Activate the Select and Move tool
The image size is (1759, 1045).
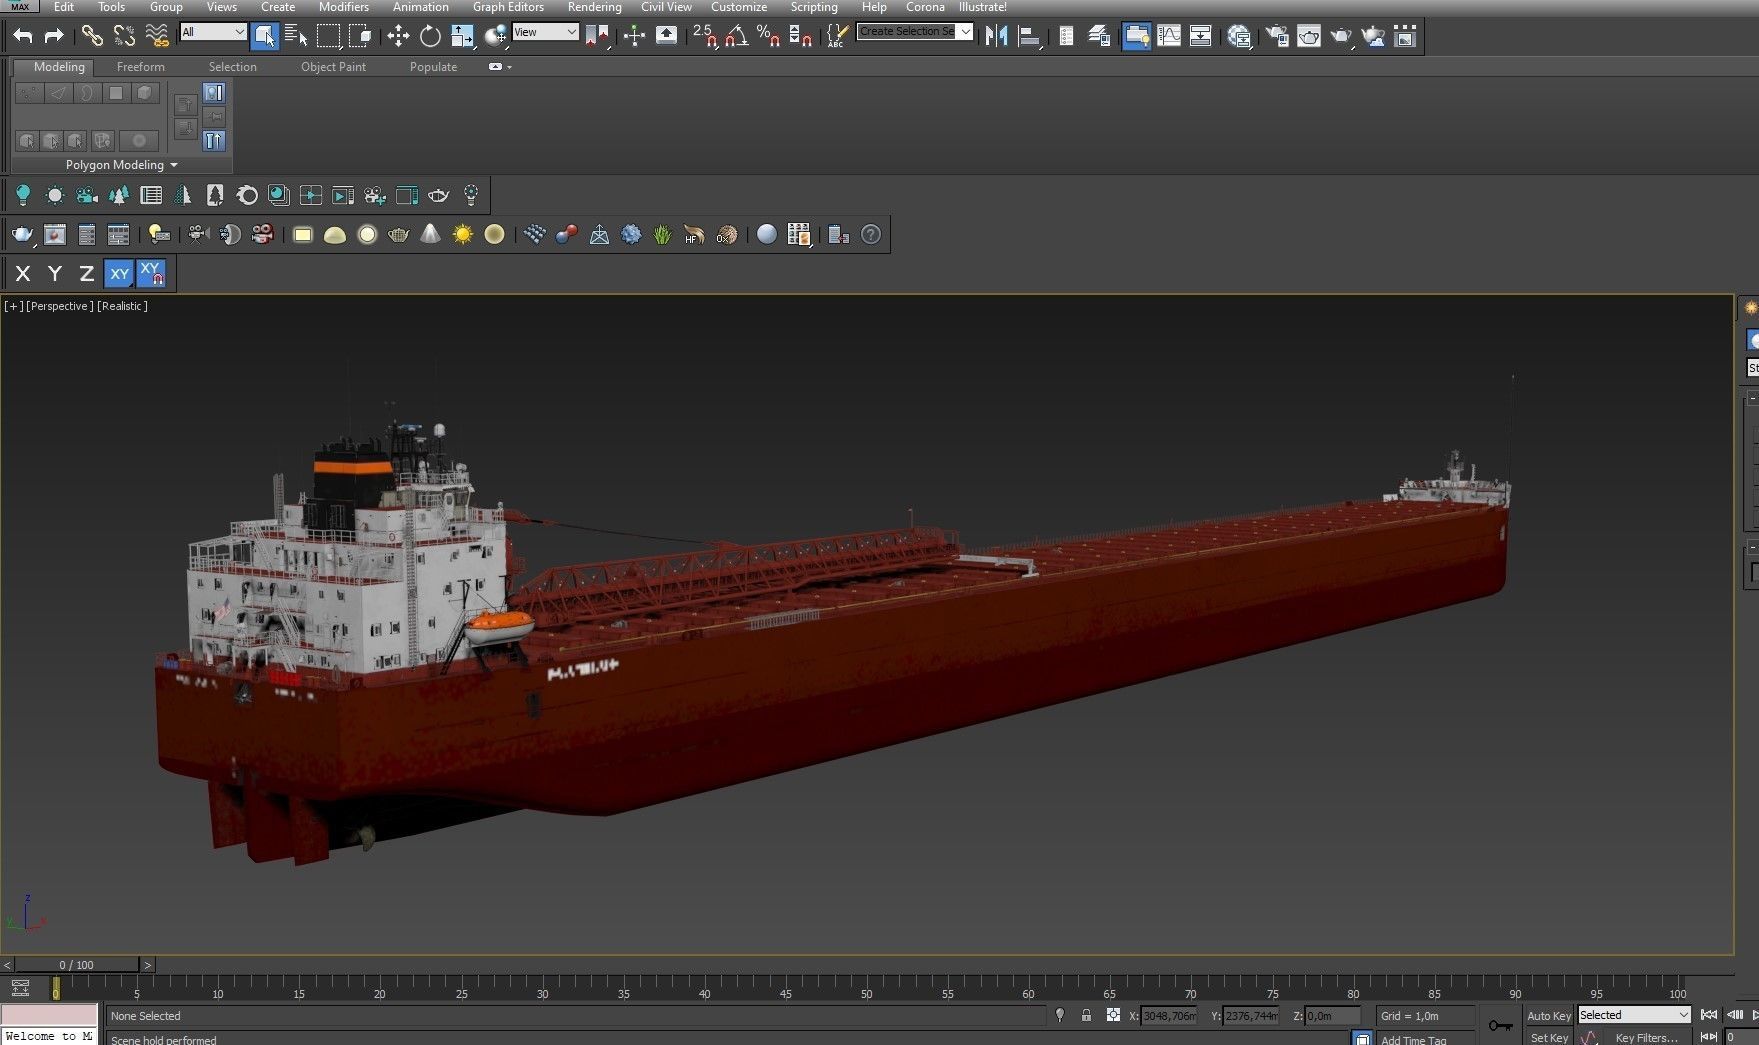[398, 36]
